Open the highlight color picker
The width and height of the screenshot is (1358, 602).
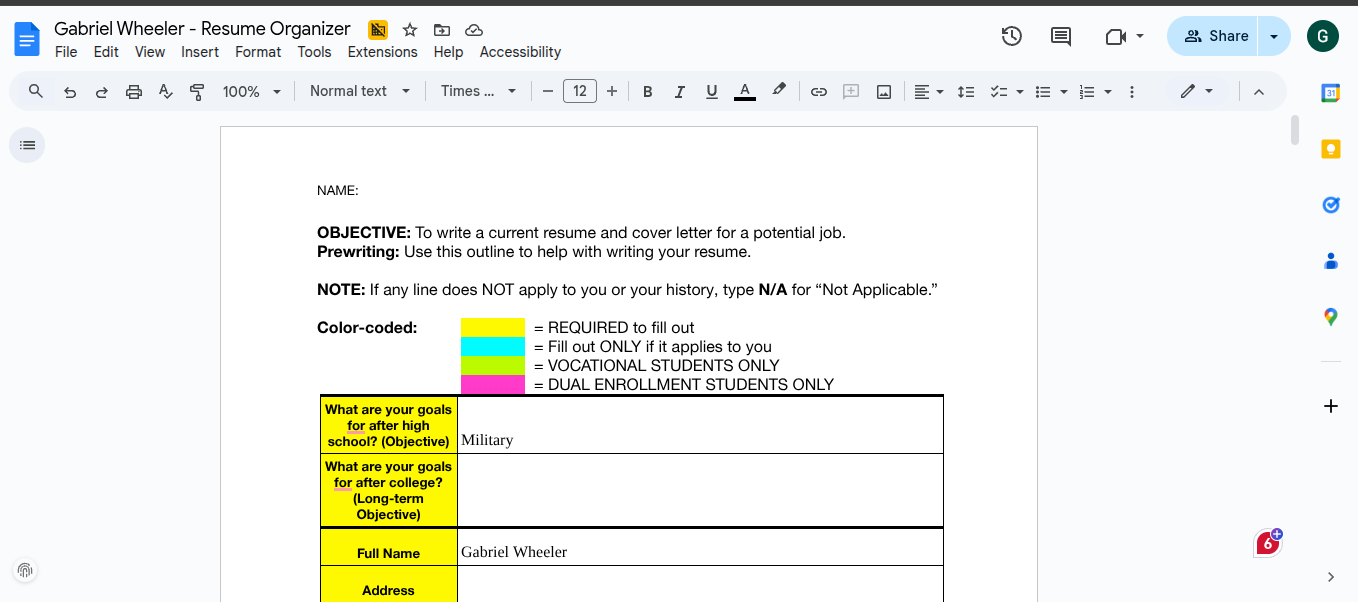pos(779,91)
